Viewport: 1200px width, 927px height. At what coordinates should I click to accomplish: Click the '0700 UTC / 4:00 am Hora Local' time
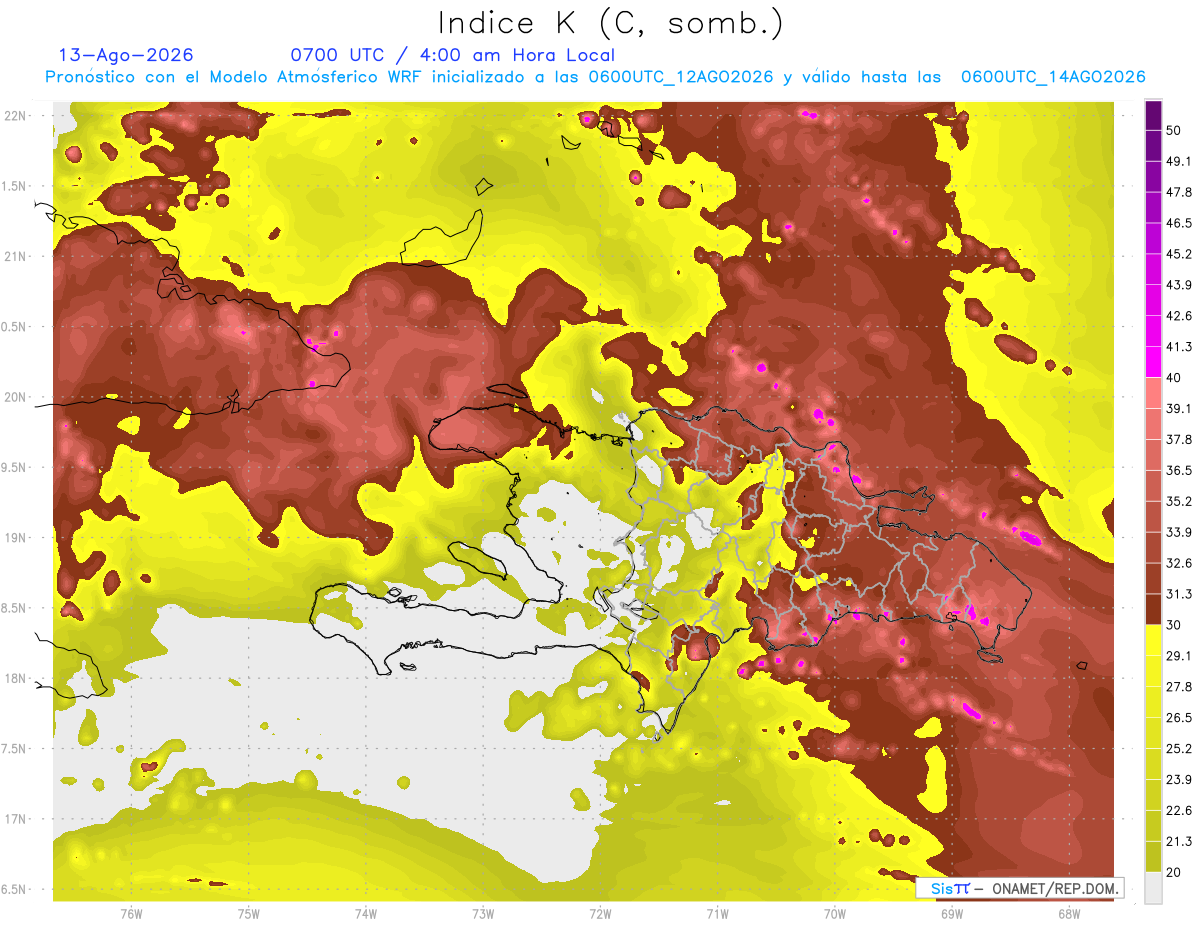point(452,55)
